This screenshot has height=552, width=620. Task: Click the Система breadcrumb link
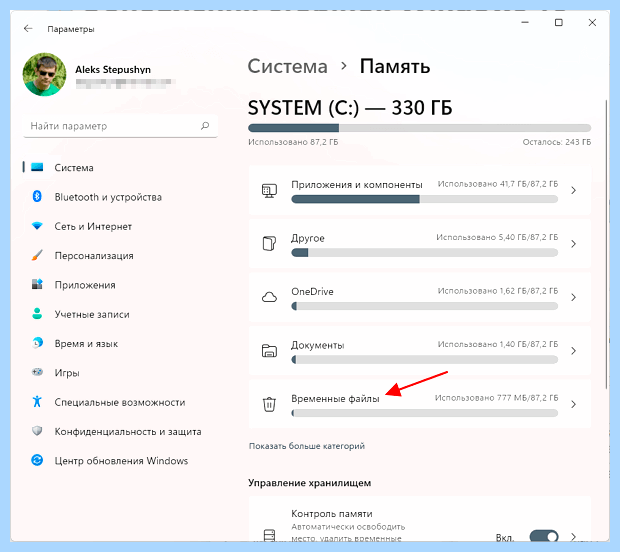click(287, 66)
